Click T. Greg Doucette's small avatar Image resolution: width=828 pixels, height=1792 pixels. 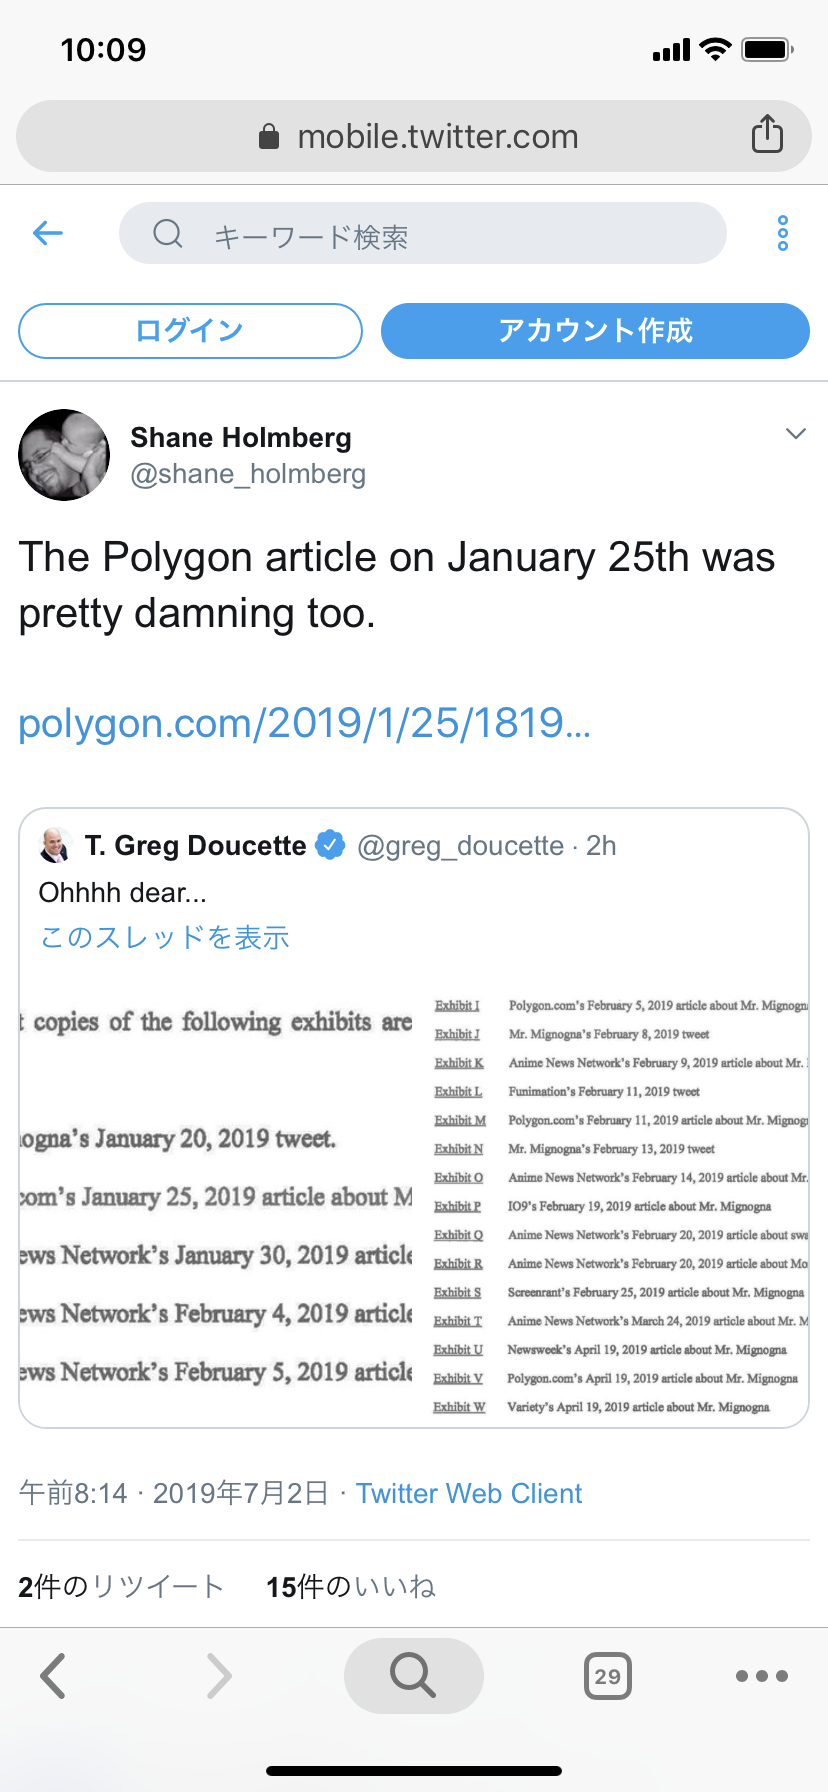pyautogui.click(x=55, y=845)
